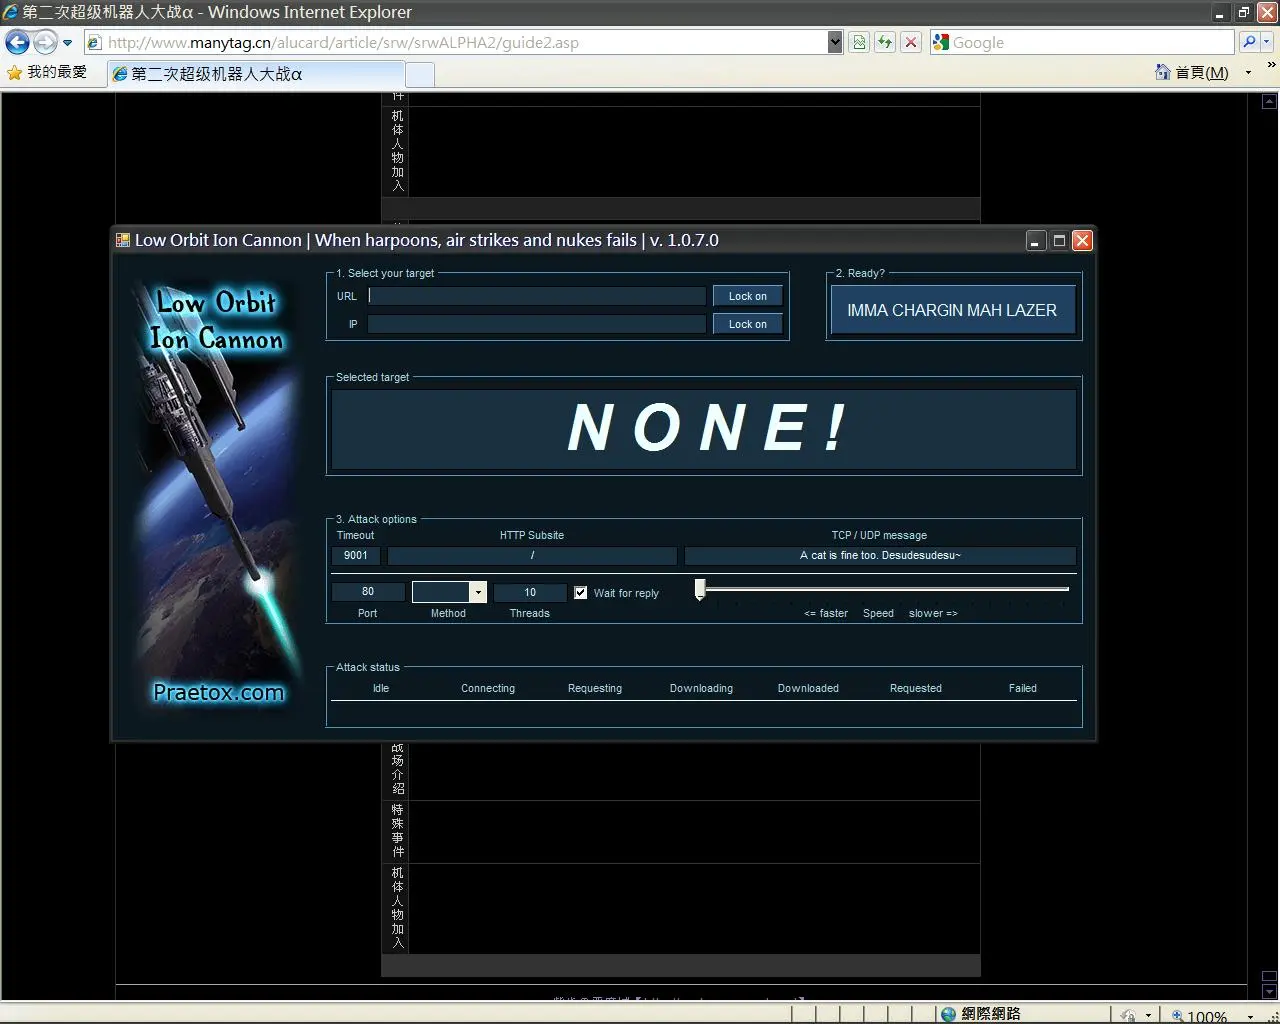1280x1024 pixels.
Task: Click the compatibility view icon
Action: [859, 42]
